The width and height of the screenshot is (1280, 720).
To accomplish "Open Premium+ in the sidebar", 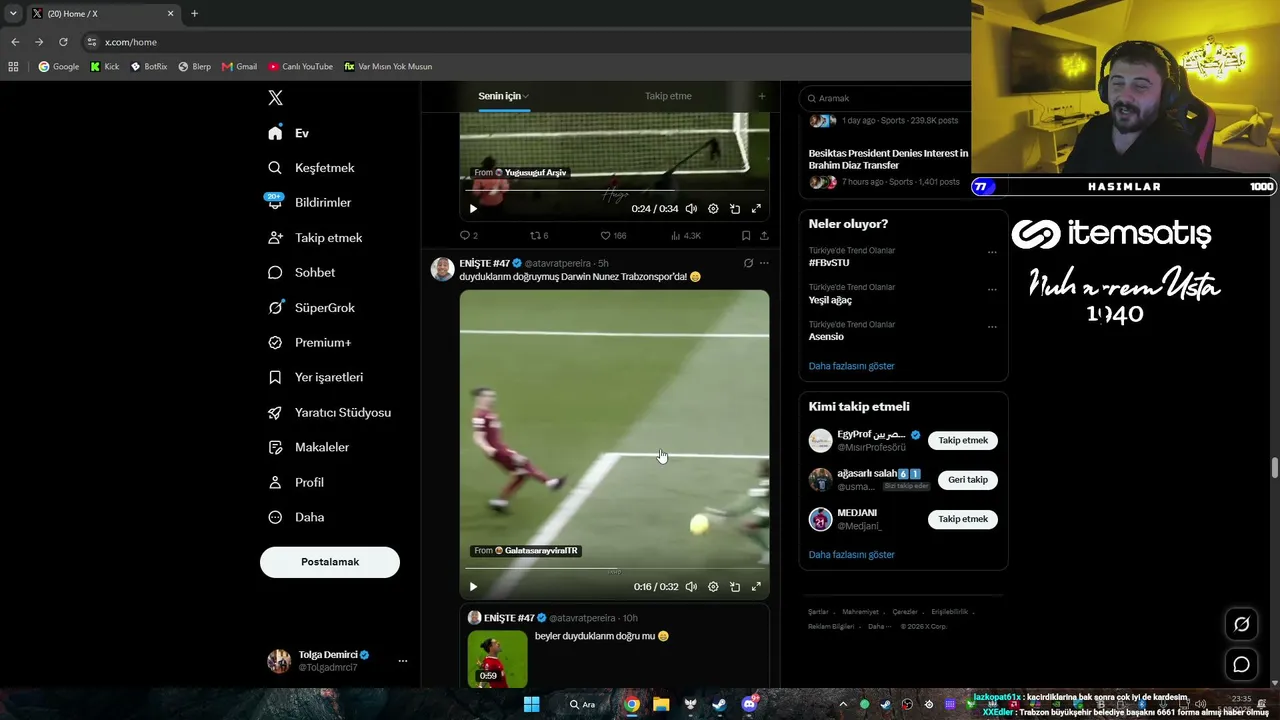I will click(309, 343).
